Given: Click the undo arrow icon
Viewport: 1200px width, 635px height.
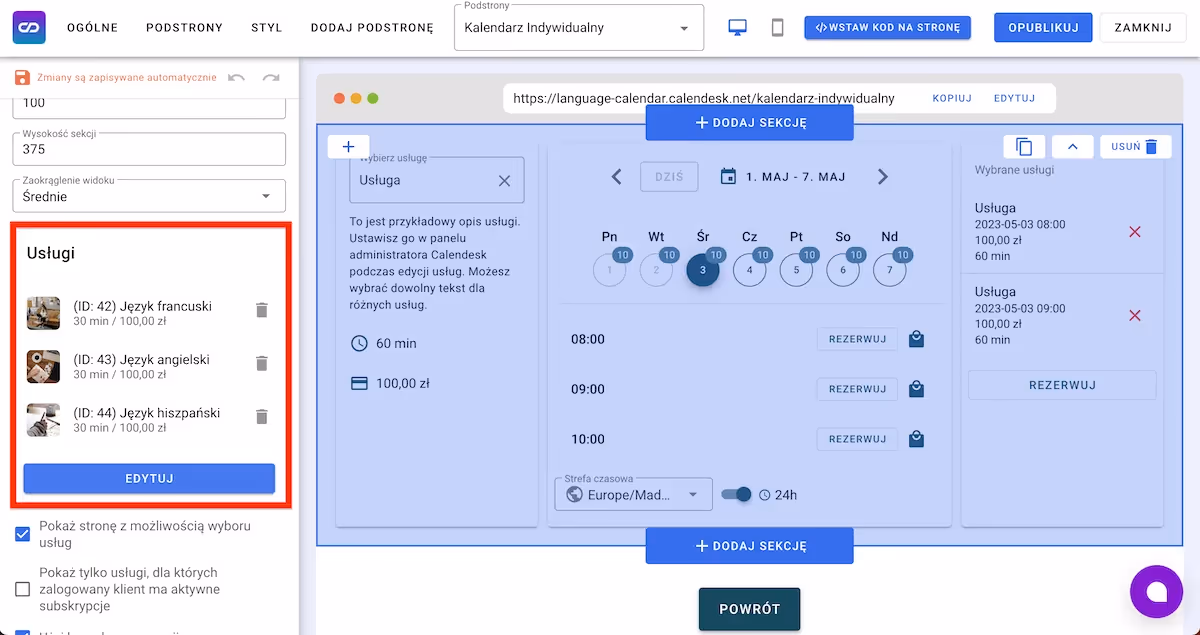Looking at the screenshot, I should coord(236,77).
